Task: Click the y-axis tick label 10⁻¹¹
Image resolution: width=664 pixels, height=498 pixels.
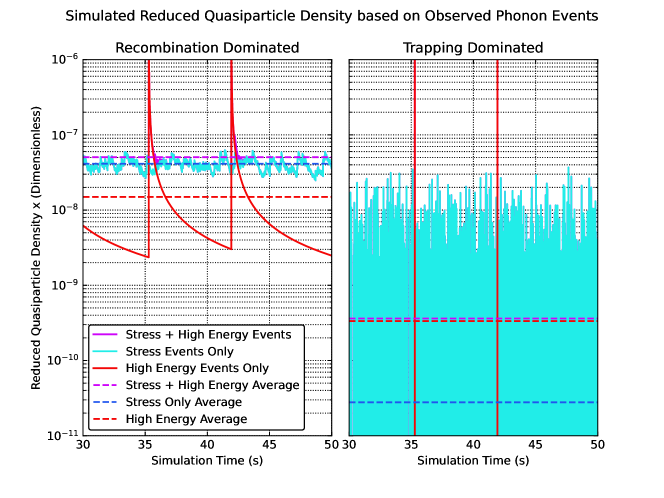Action: tap(63, 435)
